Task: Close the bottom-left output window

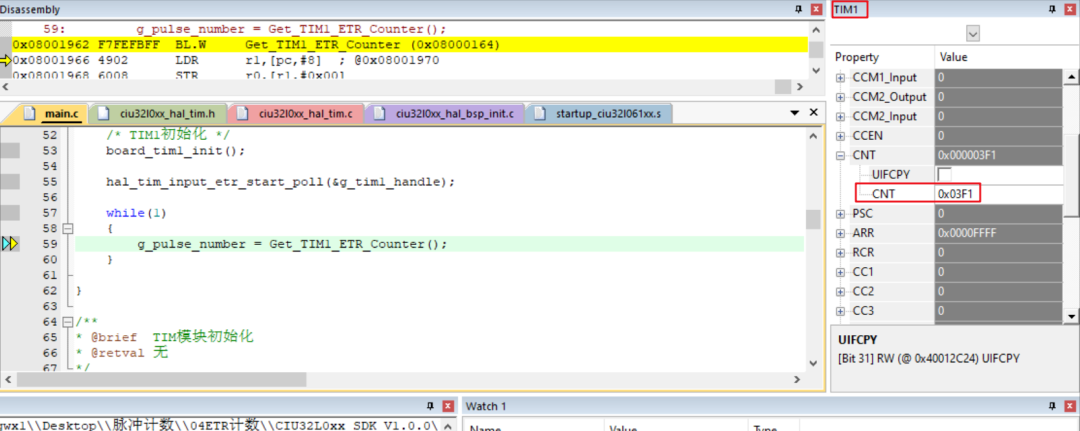Action: (x=448, y=406)
